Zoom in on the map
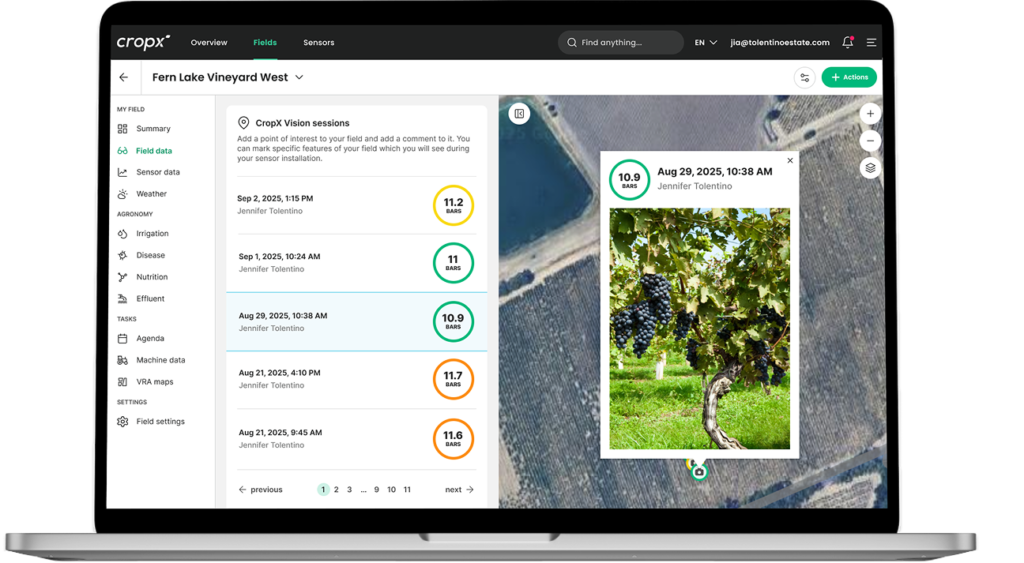1024x563 pixels. tap(870, 114)
